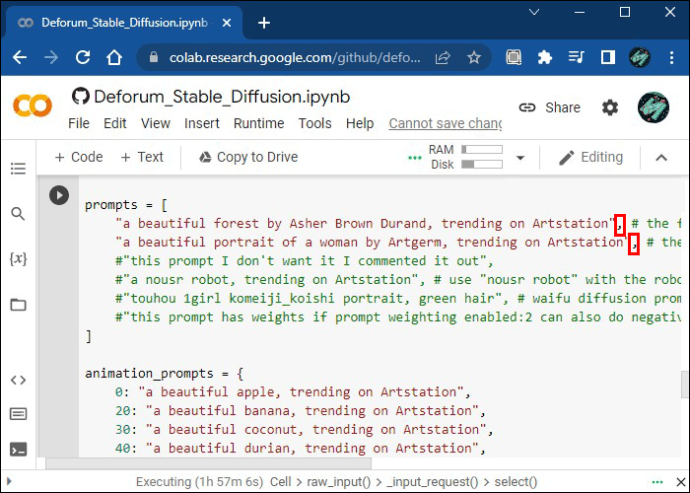
Task: Click the horizontal scrollbar under the code cell
Action: (x=209, y=463)
